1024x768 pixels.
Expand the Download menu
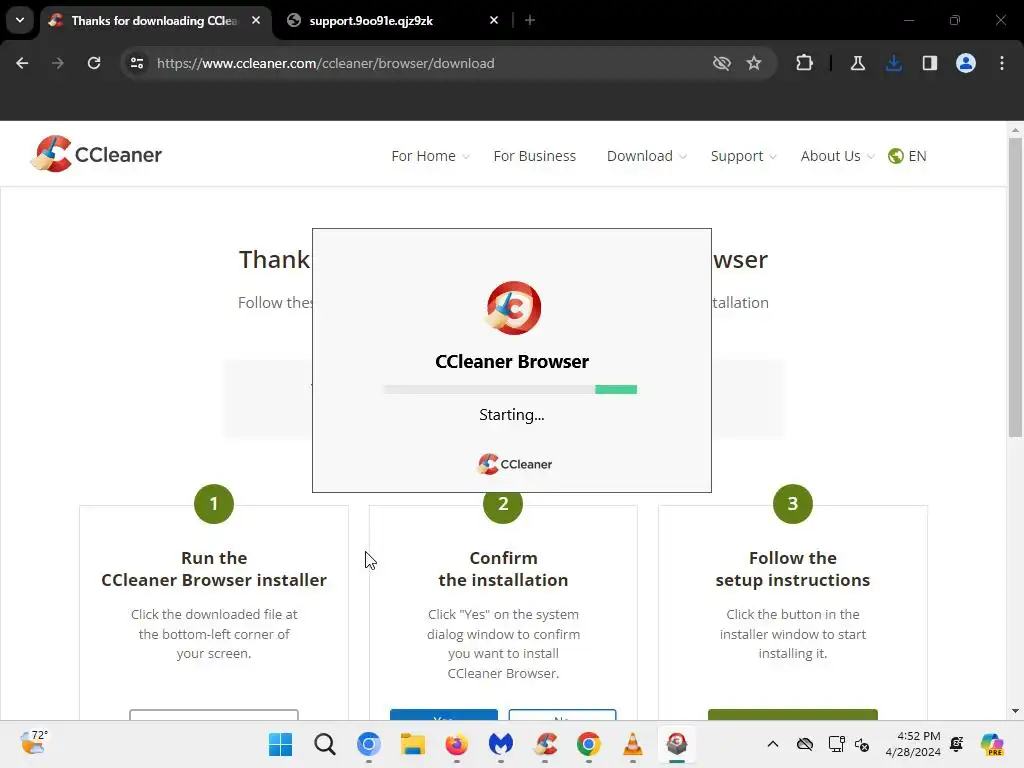pos(647,156)
